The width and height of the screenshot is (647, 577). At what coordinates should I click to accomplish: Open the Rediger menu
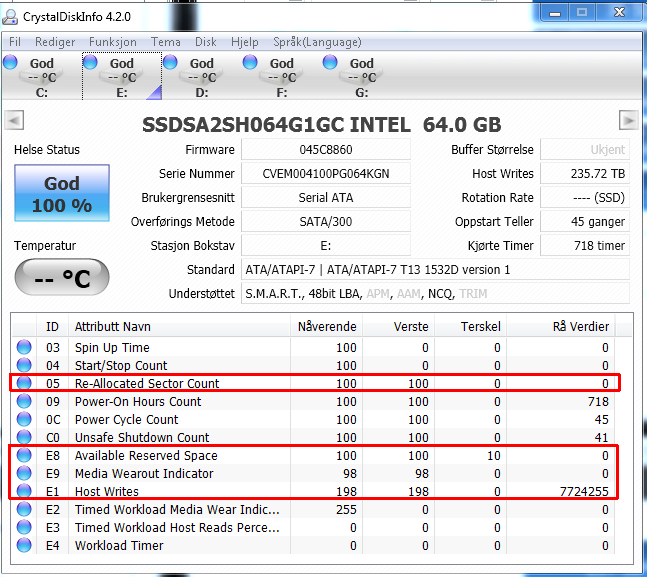coord(55,42)
